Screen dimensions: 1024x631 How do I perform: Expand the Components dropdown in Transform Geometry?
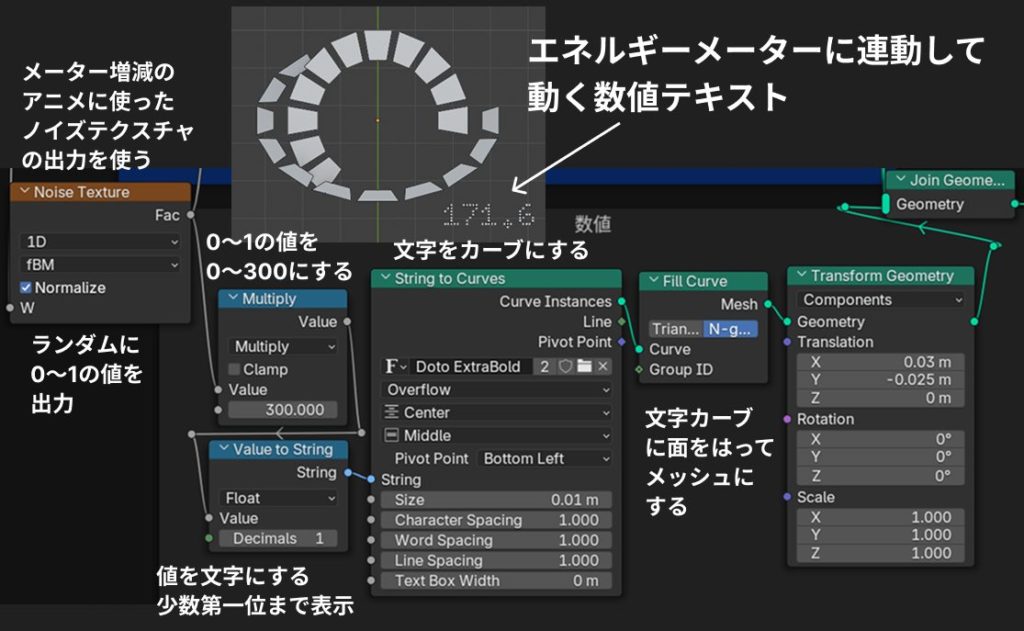[x=880, y=300]
